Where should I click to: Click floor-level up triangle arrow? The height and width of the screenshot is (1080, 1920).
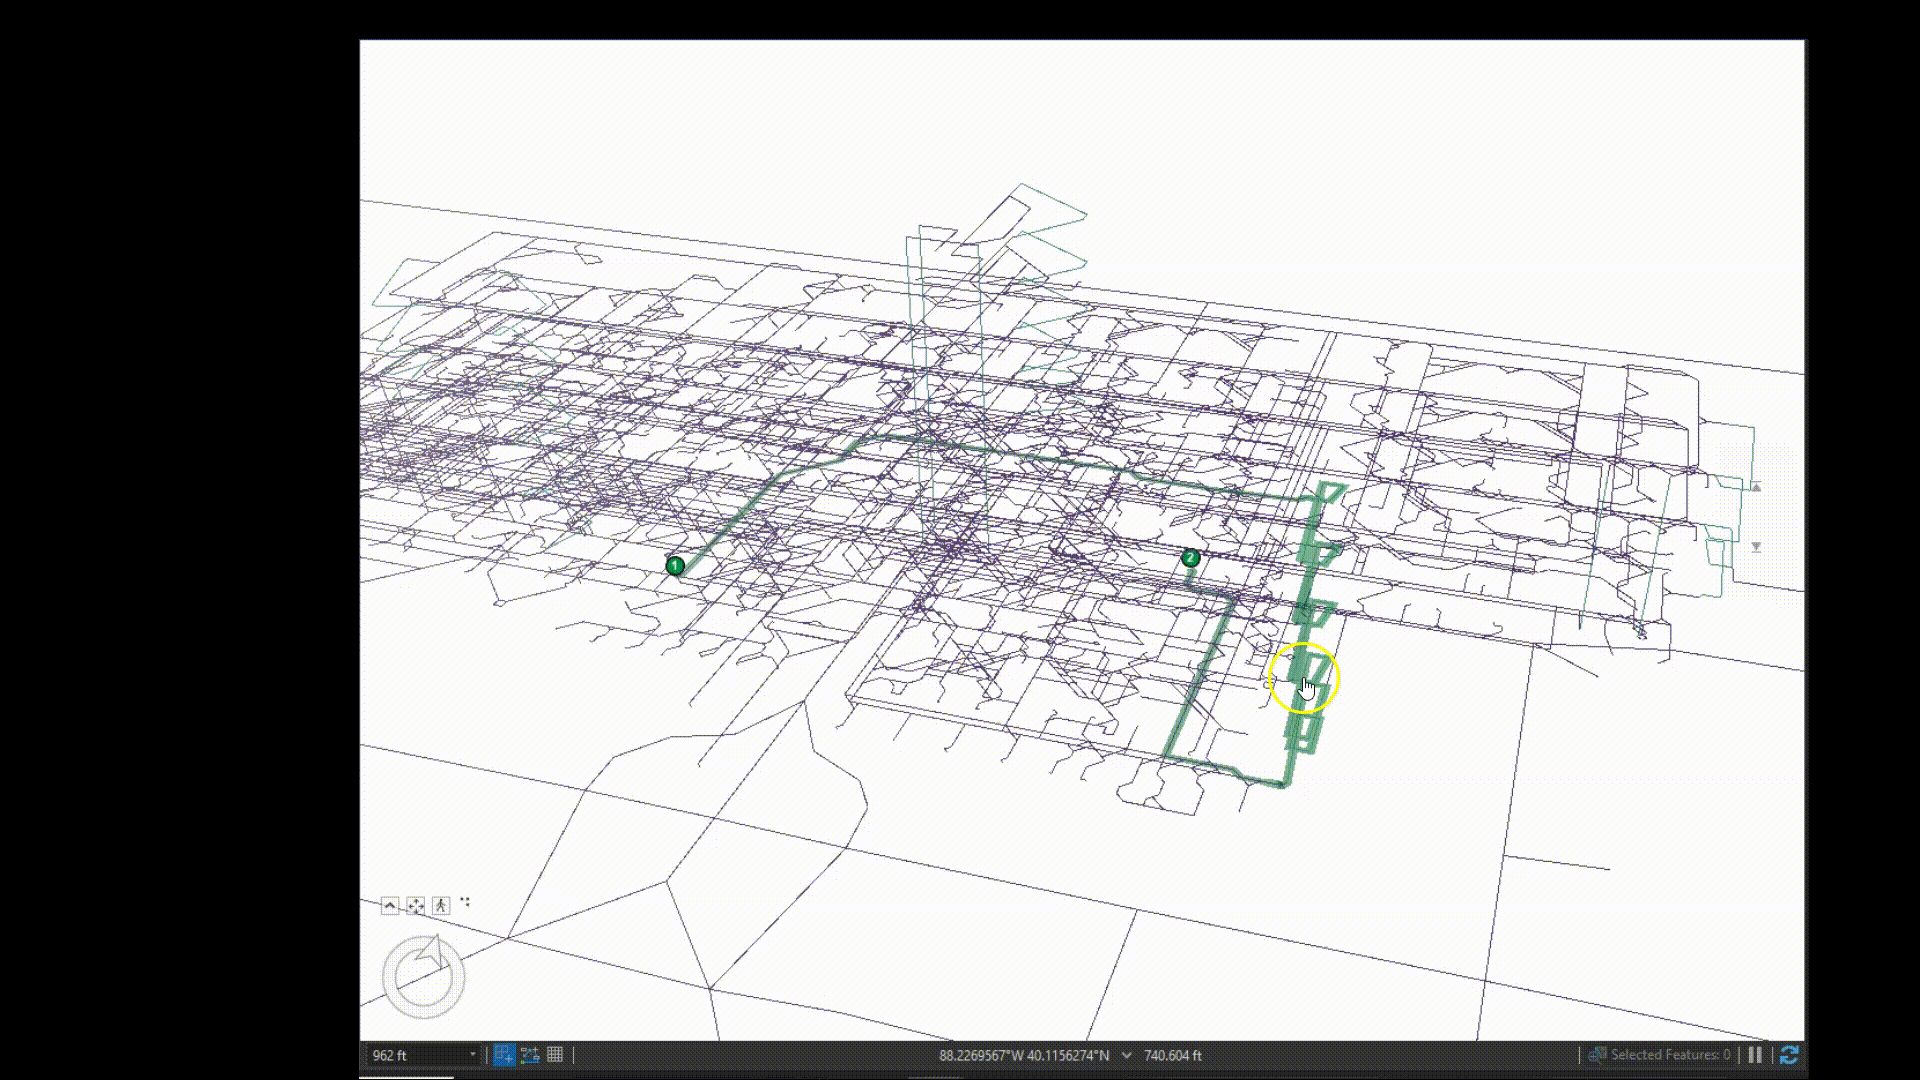[1756, 488]
